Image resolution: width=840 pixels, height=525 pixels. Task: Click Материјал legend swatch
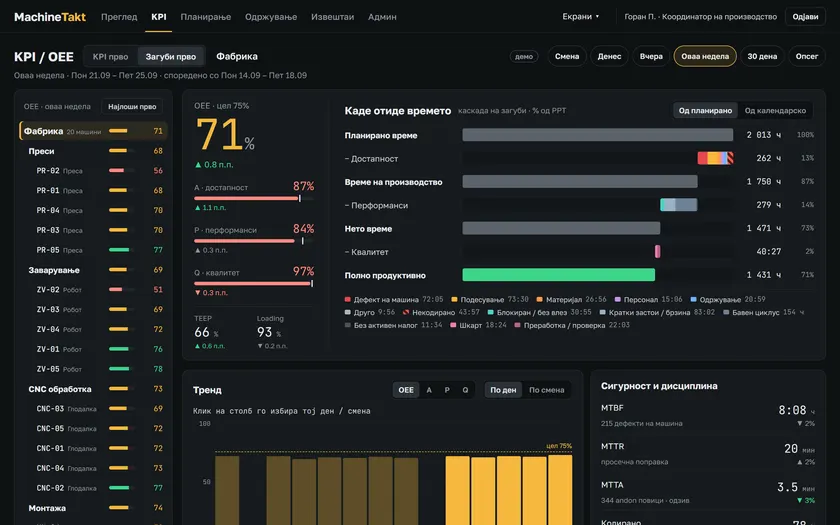tap(539, 299)
